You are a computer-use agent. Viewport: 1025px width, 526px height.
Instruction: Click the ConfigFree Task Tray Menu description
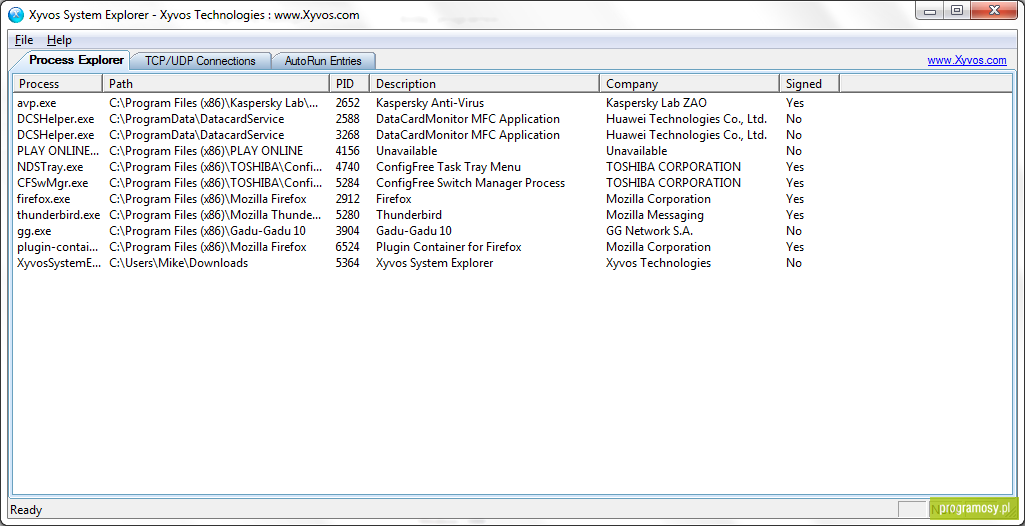448,167
